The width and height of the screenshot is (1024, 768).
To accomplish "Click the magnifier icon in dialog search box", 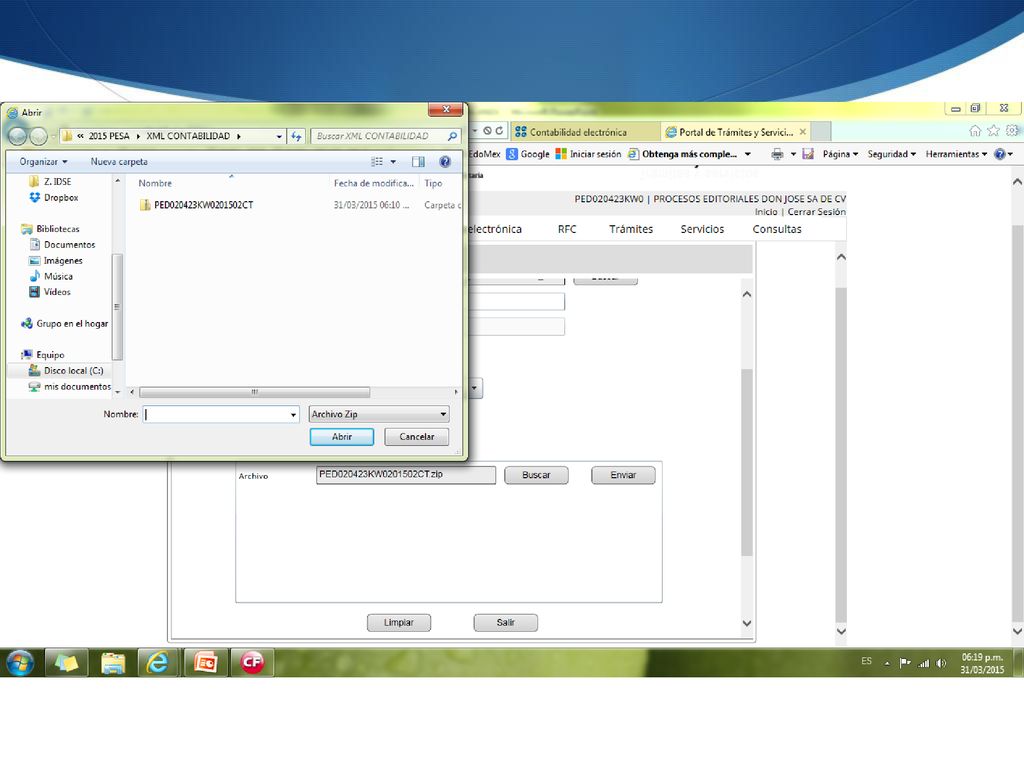I will pos(452,136).
